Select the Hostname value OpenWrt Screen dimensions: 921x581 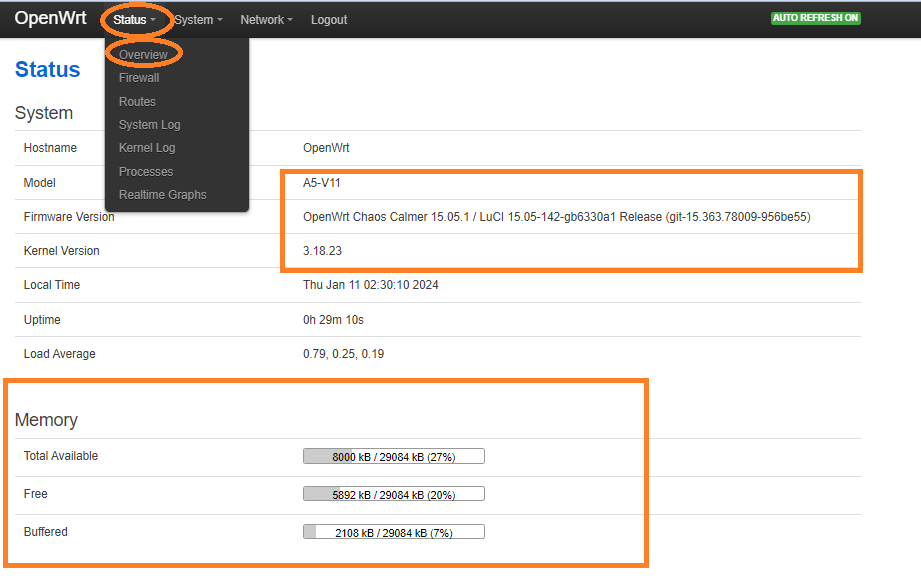click(x=326, y=148)
